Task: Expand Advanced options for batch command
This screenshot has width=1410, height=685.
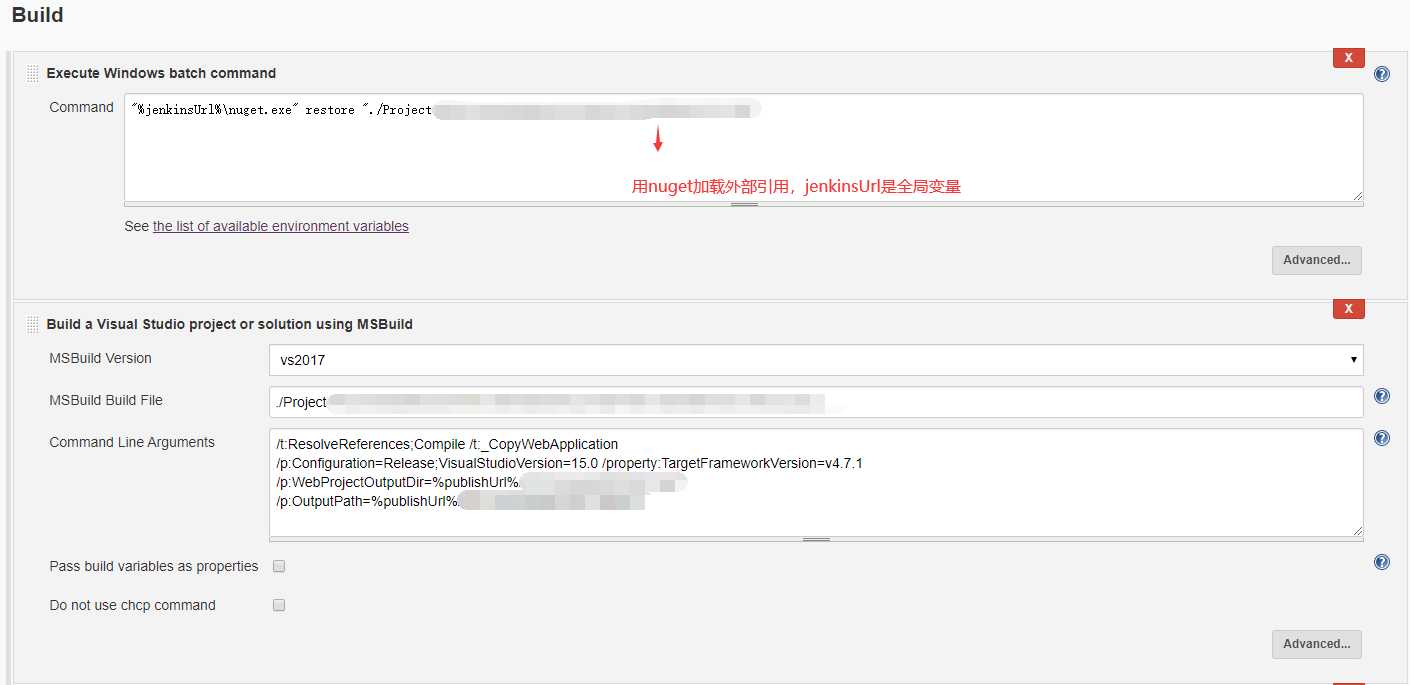Action: click(1316, 260)
